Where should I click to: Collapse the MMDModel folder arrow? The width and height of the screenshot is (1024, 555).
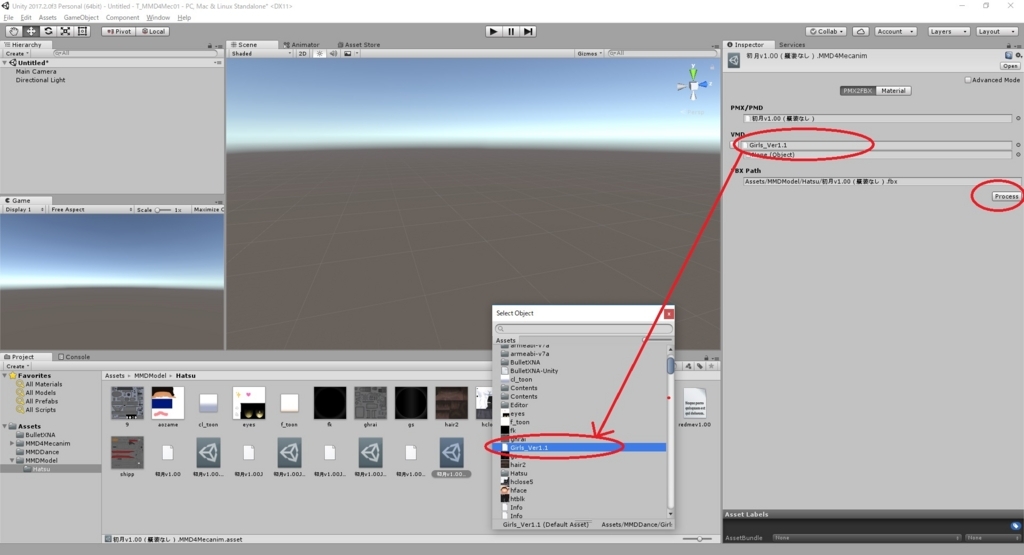tap(12, 460)
